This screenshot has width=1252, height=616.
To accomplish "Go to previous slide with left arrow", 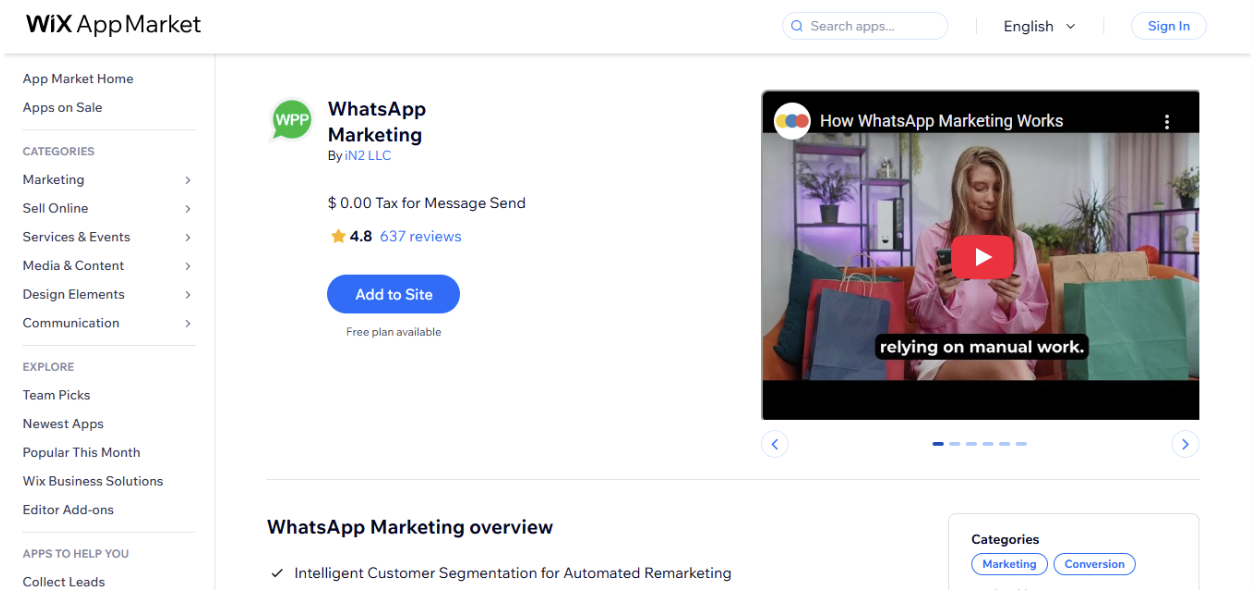I will click(x=775, y=443).
